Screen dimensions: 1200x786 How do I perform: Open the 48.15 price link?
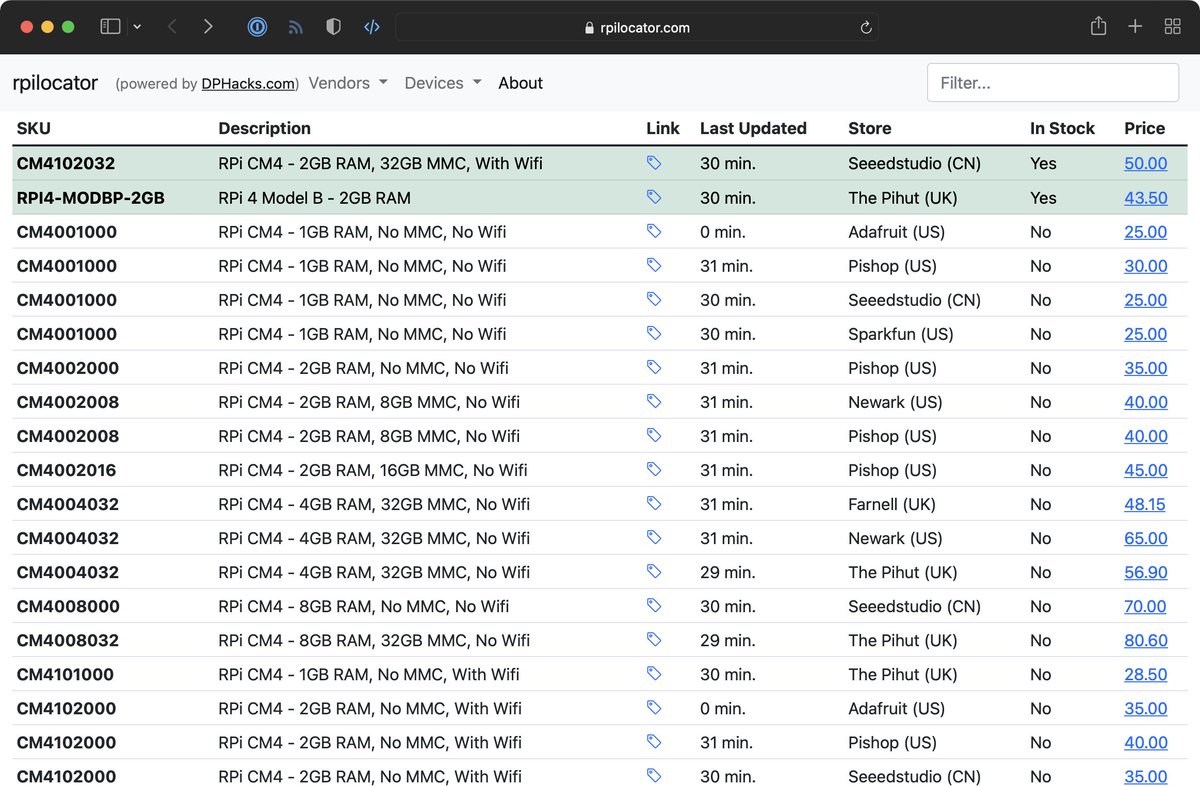coord(1144,504)
